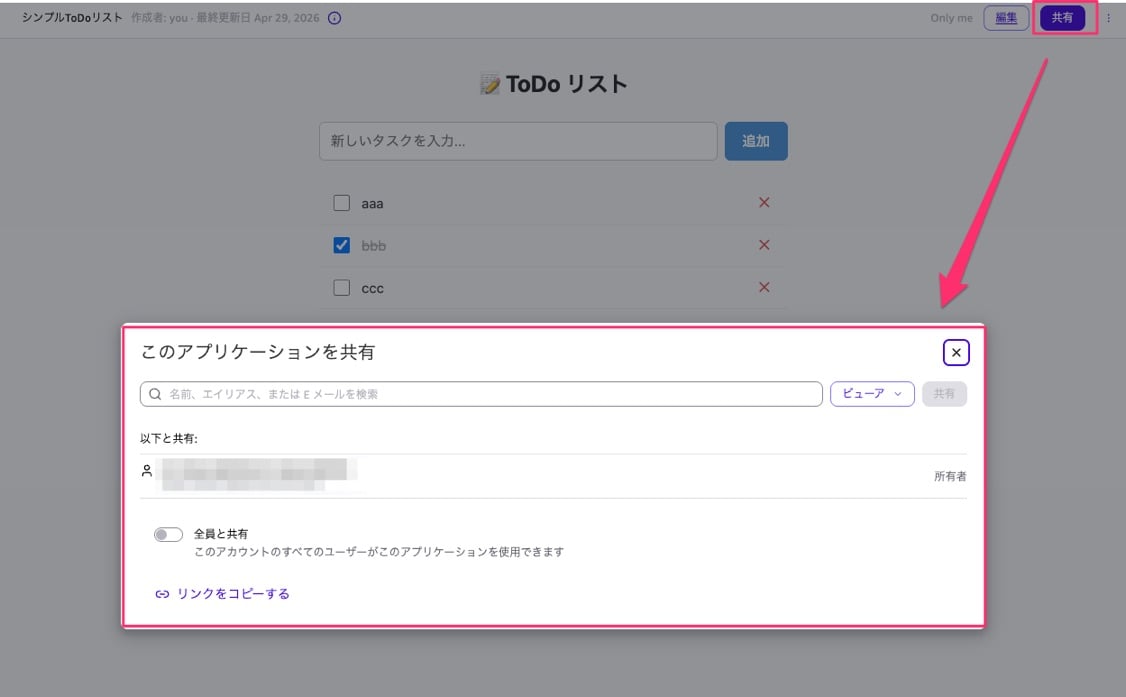Enable the 全員と共有 toggle switch

(168, 535)
